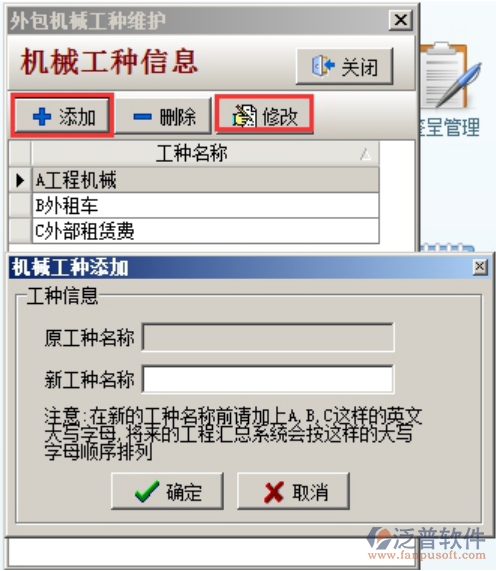Click the red X icon on 取消
Image resolution: width=496 pixels, height=571 pixels.
click(x=273, y=492)
